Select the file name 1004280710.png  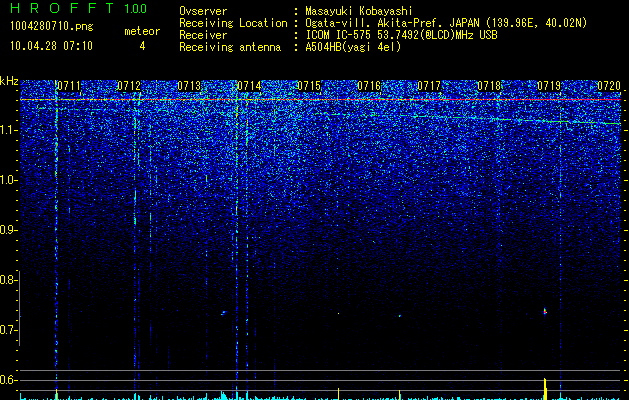click(x=51, y=27)
